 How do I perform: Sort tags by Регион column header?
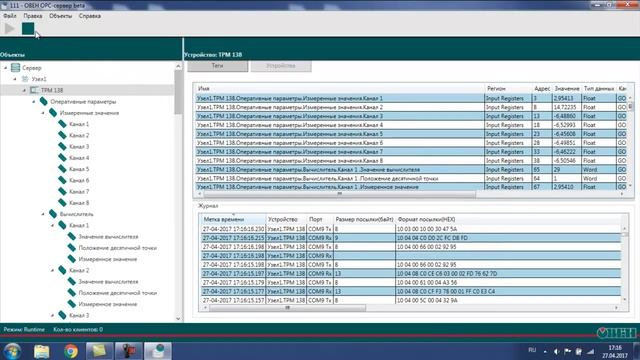508,88
